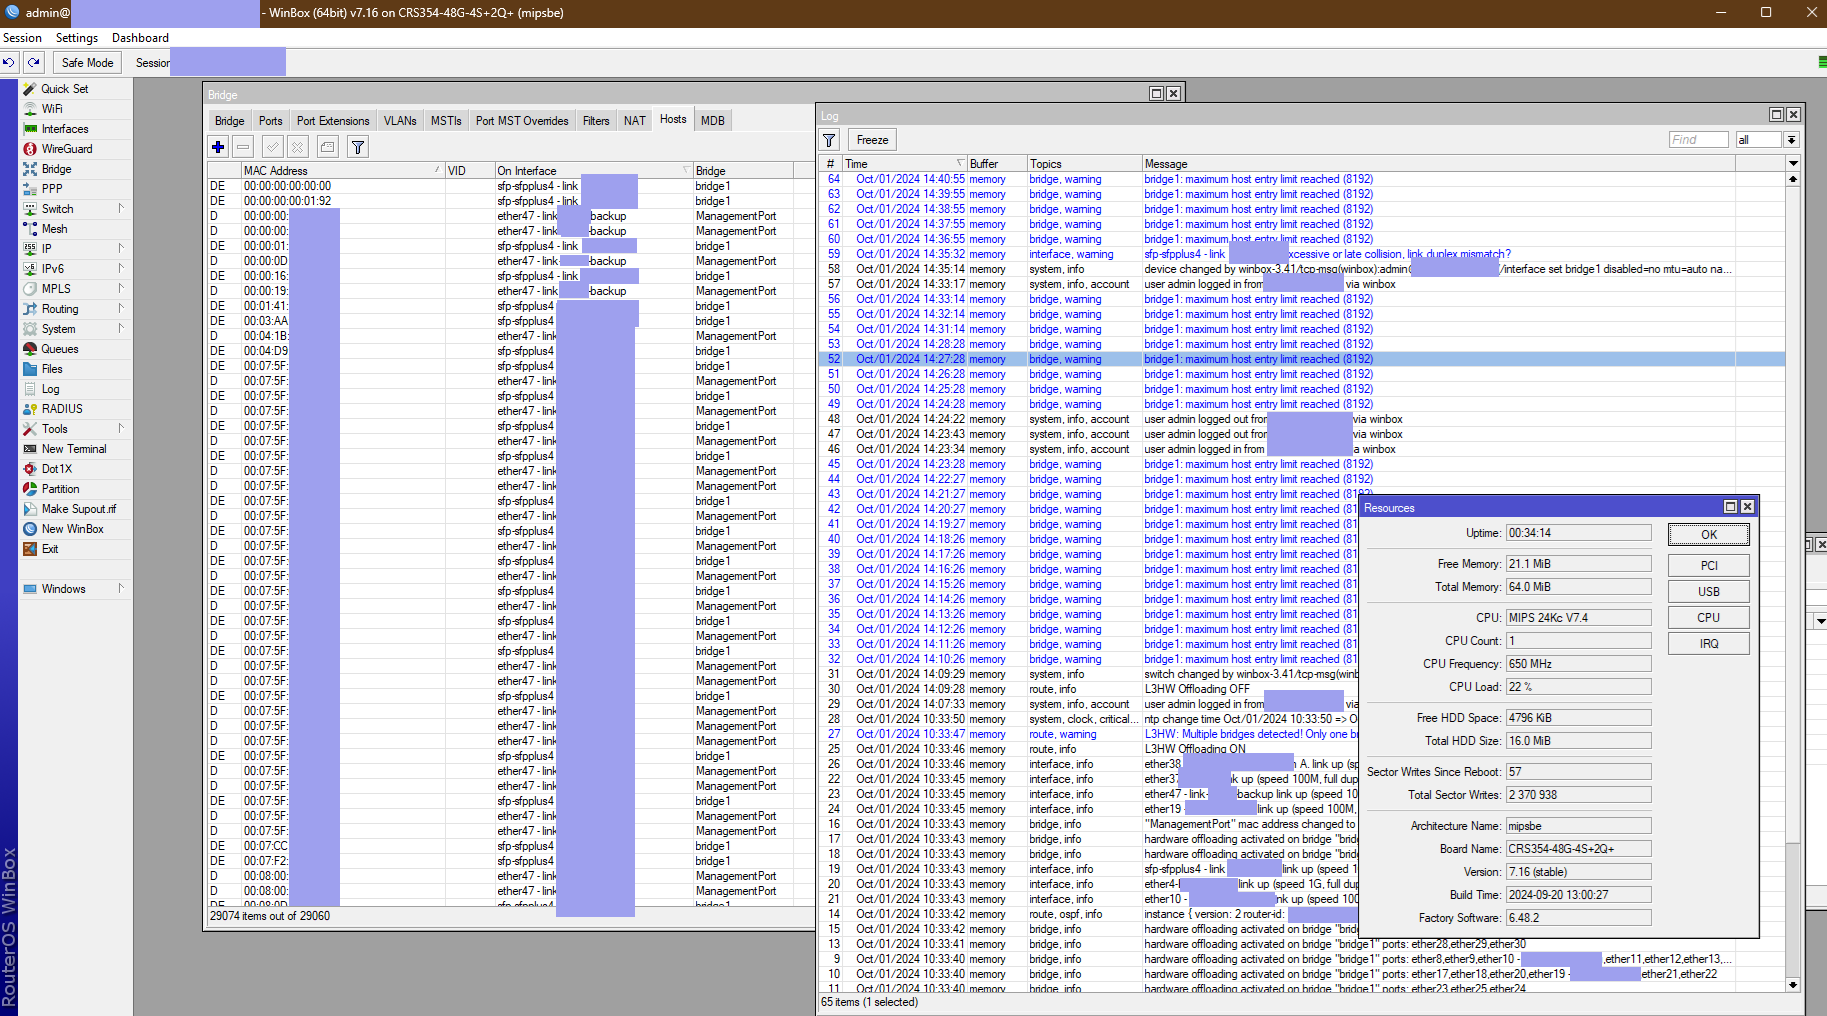1827x1016 pixels.
Task: Expand the IP sidebar submenu
Action: pyautogui.click(x=47, y=248)
